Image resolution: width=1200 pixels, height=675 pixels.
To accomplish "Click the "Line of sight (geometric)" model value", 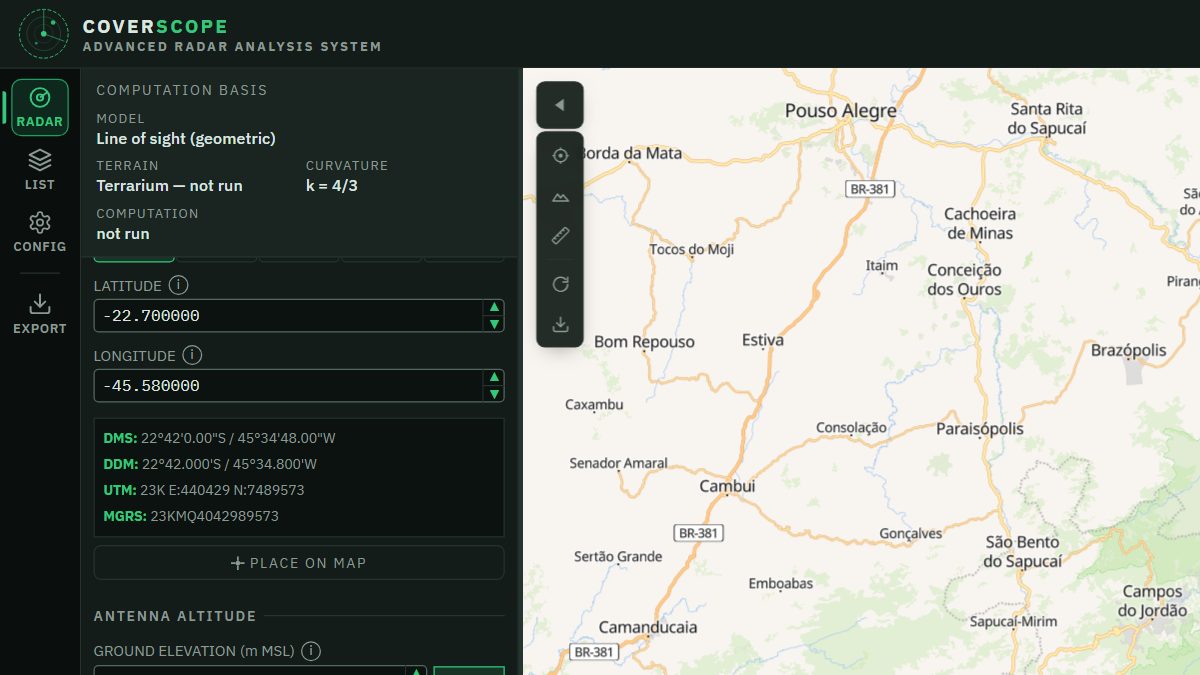I will 186,138.
